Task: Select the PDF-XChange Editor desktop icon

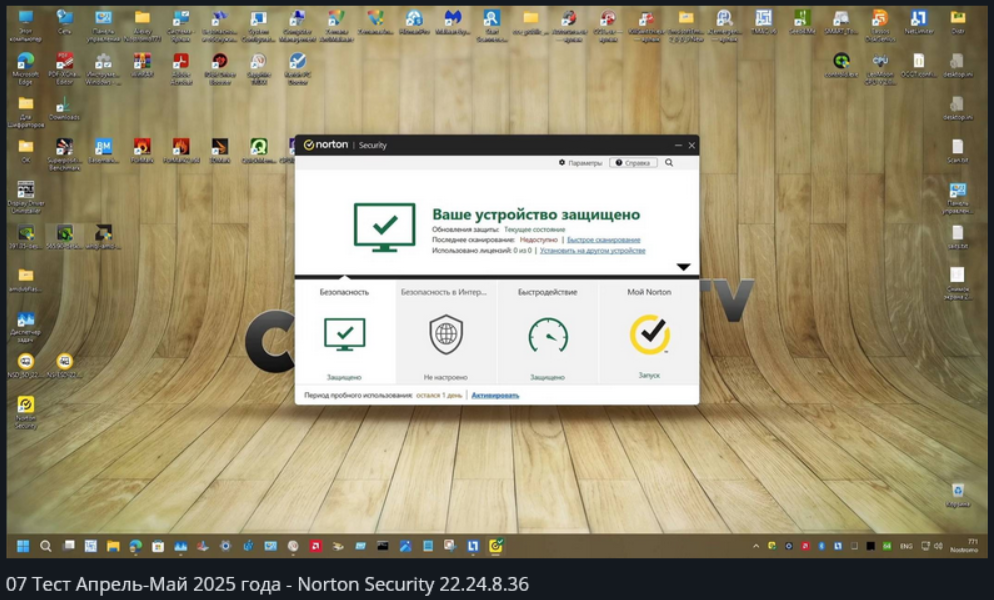Action: click(64, 68)
